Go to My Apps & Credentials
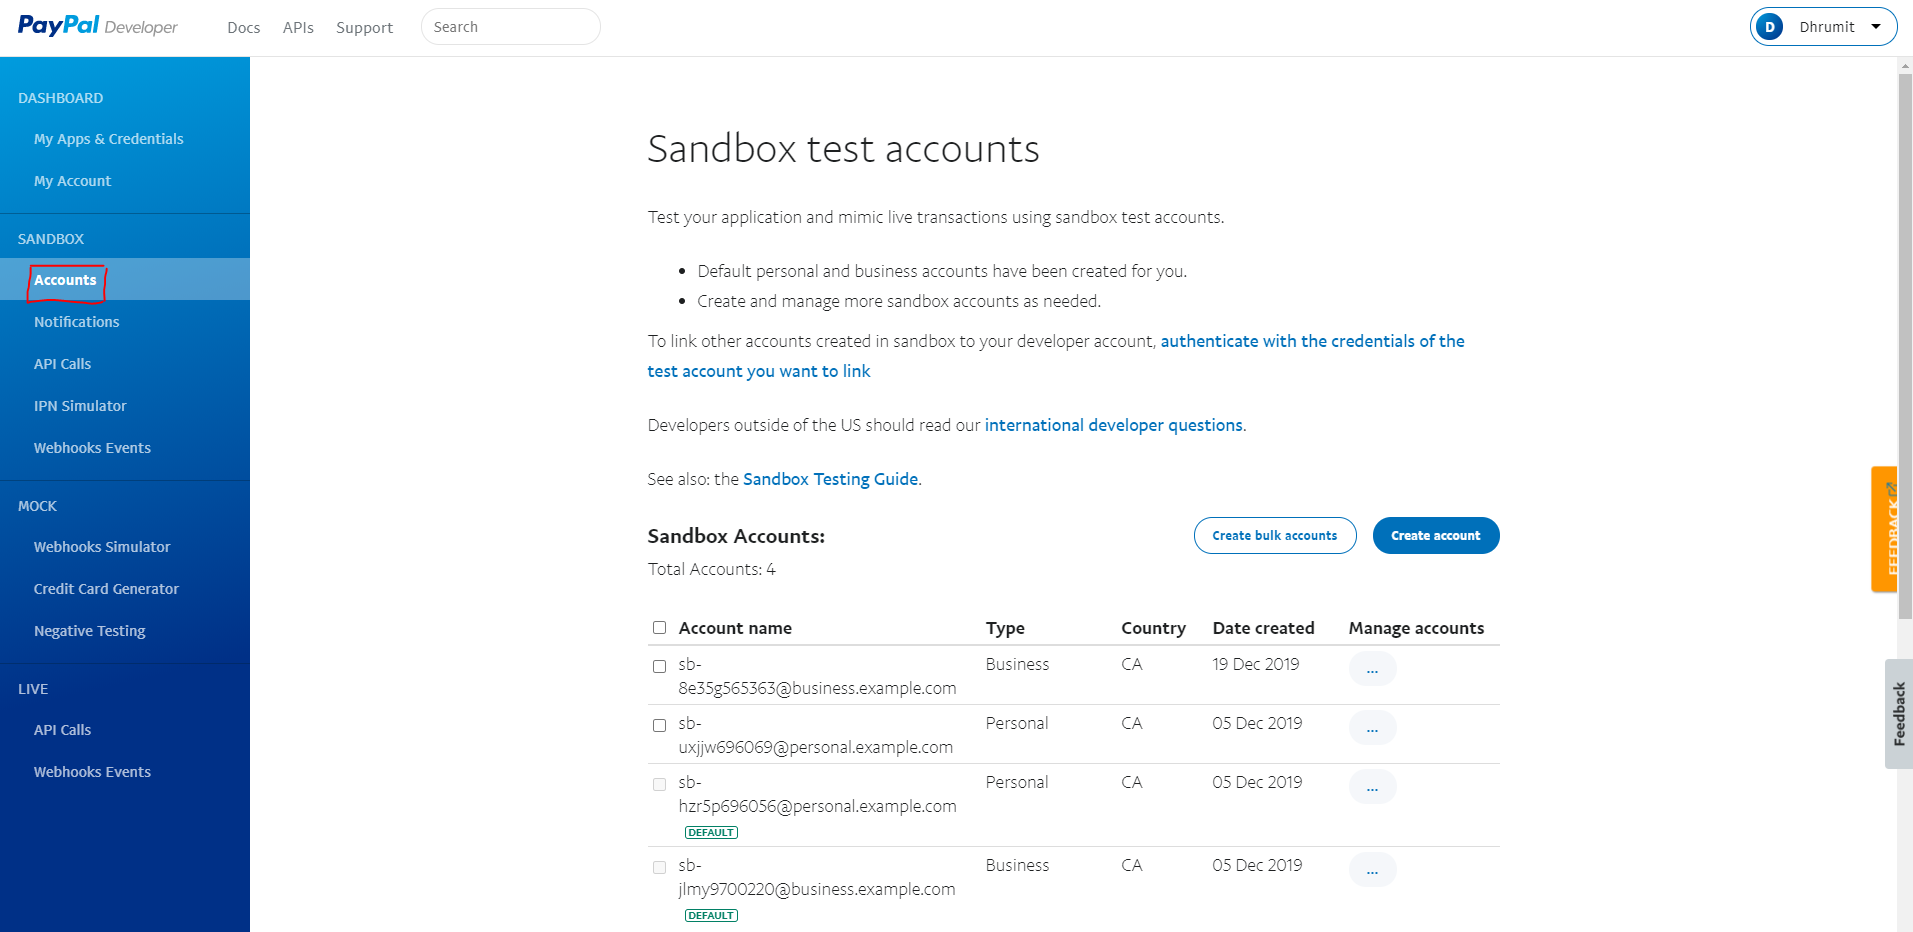Screen dimensions: 1913x932 108,139
